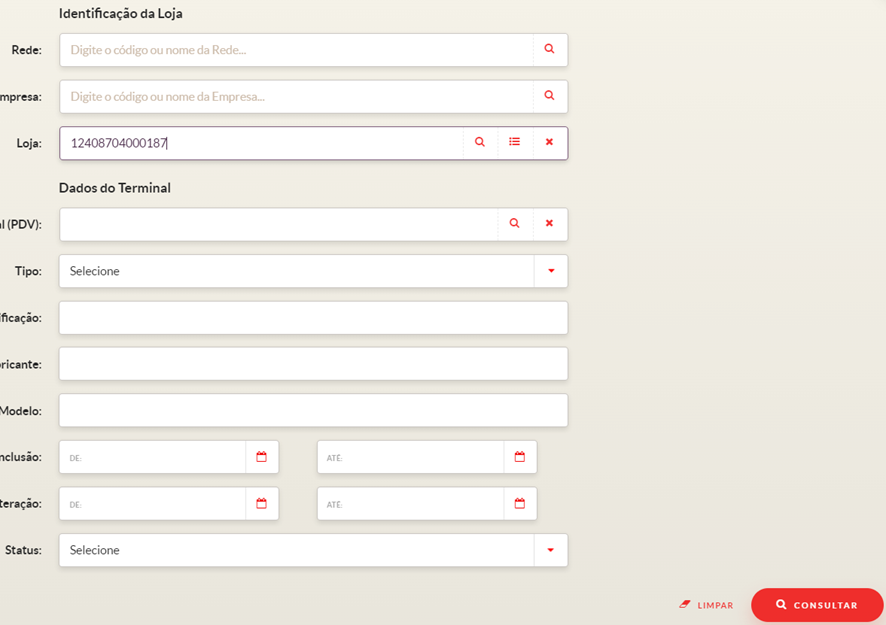Click the Inclusão DE date field
Viewport: 886px width, 625px height.
point(153,457)
